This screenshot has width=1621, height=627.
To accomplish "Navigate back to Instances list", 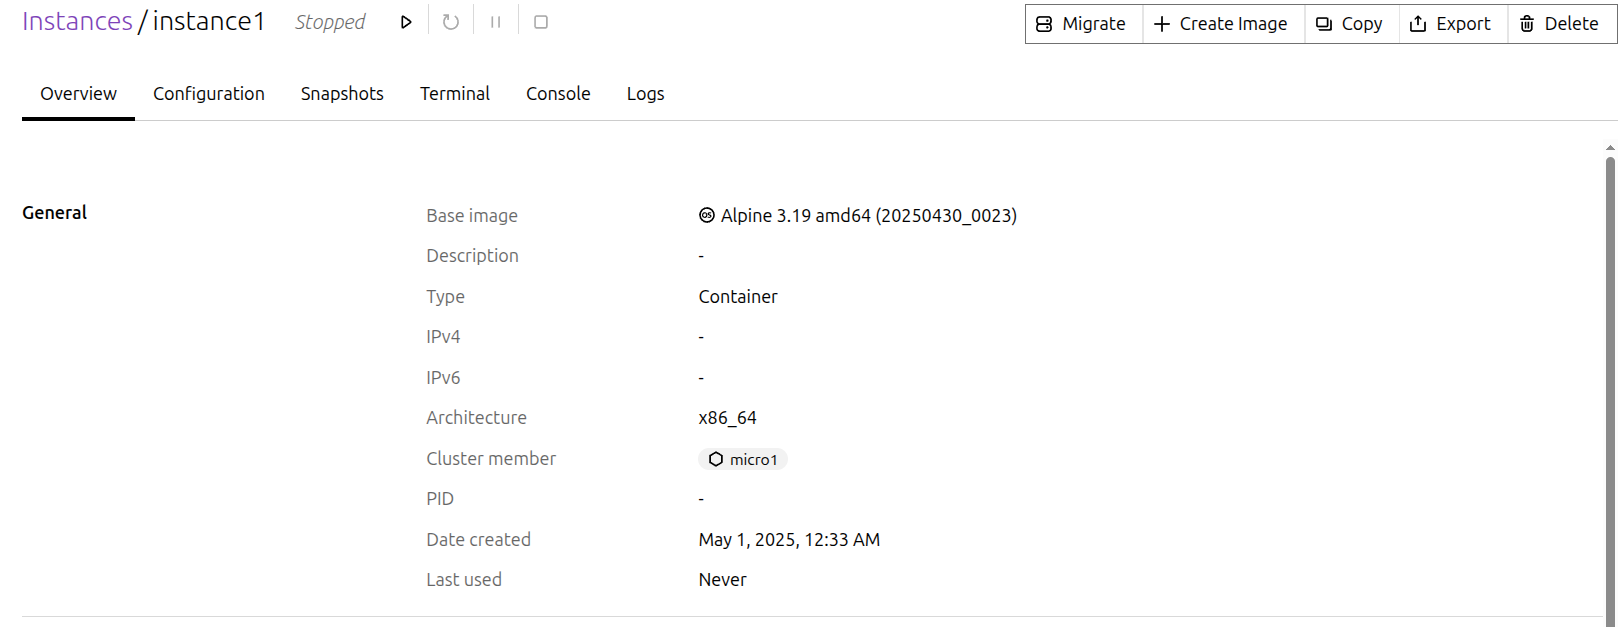I will tap(77, 22).
